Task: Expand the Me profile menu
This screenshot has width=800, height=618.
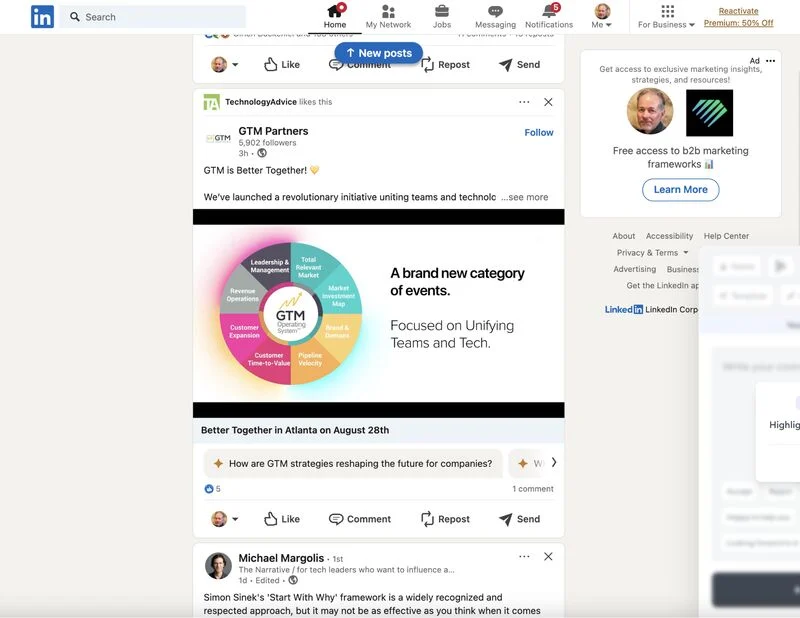Action: (x=602, y=16)
